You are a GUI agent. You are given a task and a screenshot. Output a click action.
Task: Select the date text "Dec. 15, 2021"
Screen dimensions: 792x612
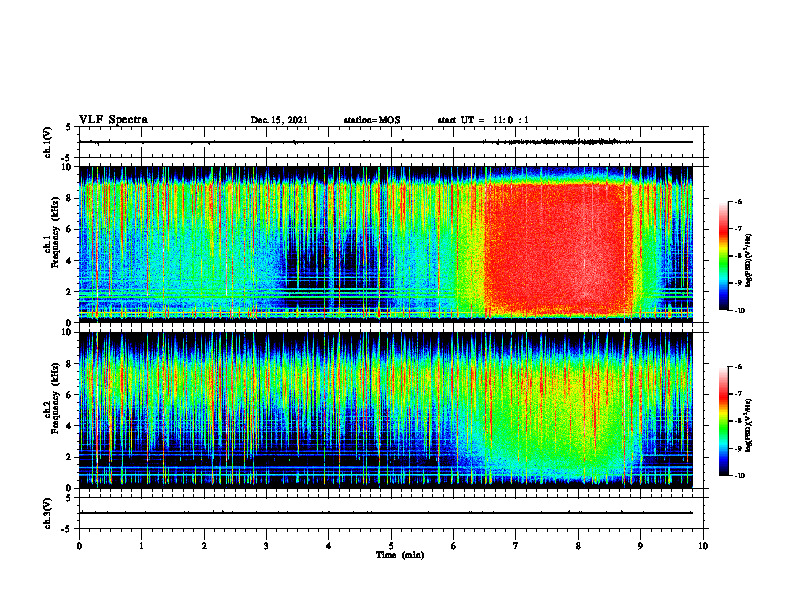coord(279,120)
